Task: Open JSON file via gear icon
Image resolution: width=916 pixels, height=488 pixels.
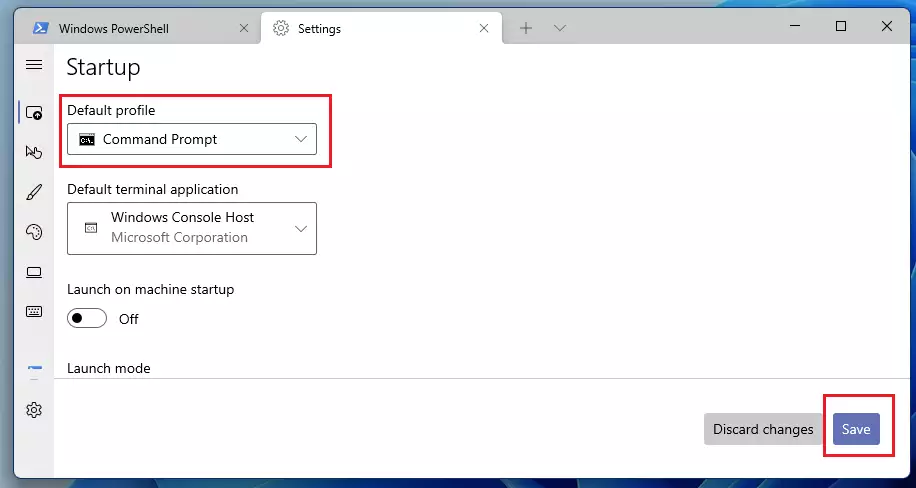Action: tap(34, 410)
